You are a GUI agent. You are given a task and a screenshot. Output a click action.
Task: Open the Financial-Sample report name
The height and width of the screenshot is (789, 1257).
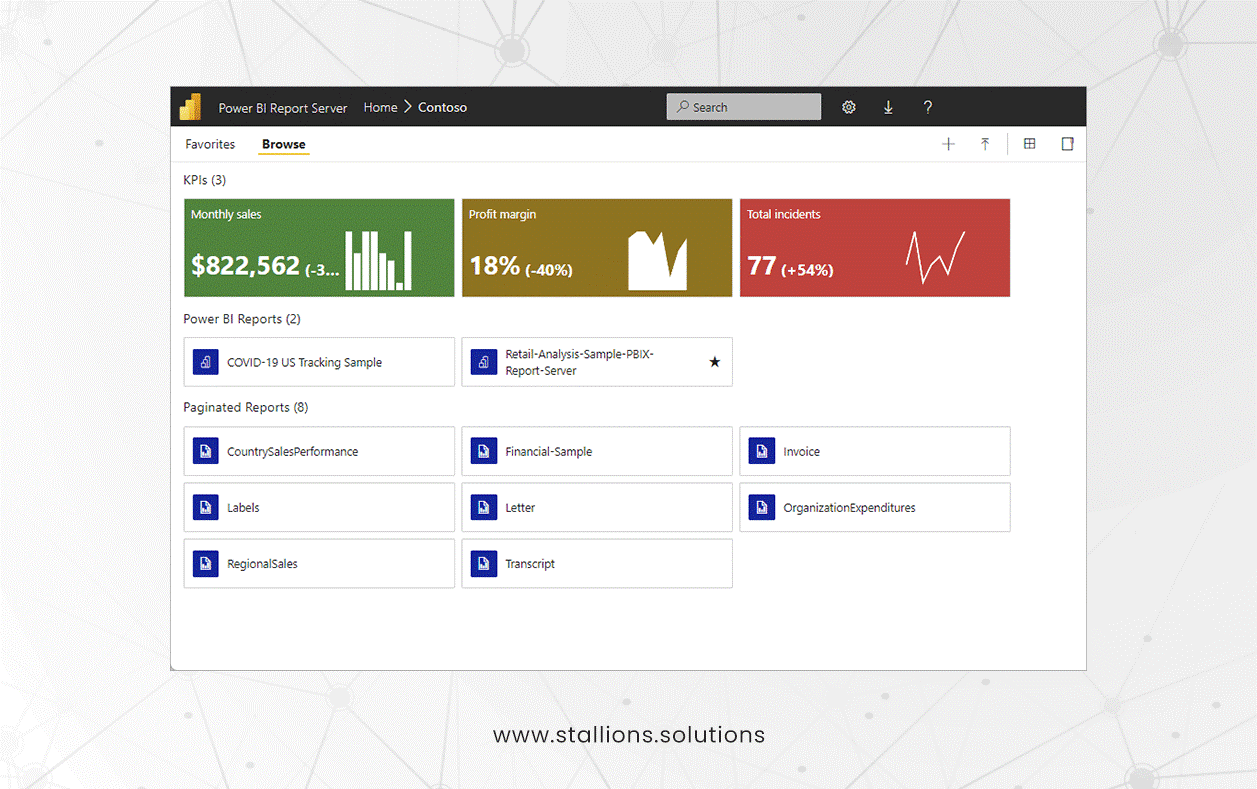tap(548, 452)
